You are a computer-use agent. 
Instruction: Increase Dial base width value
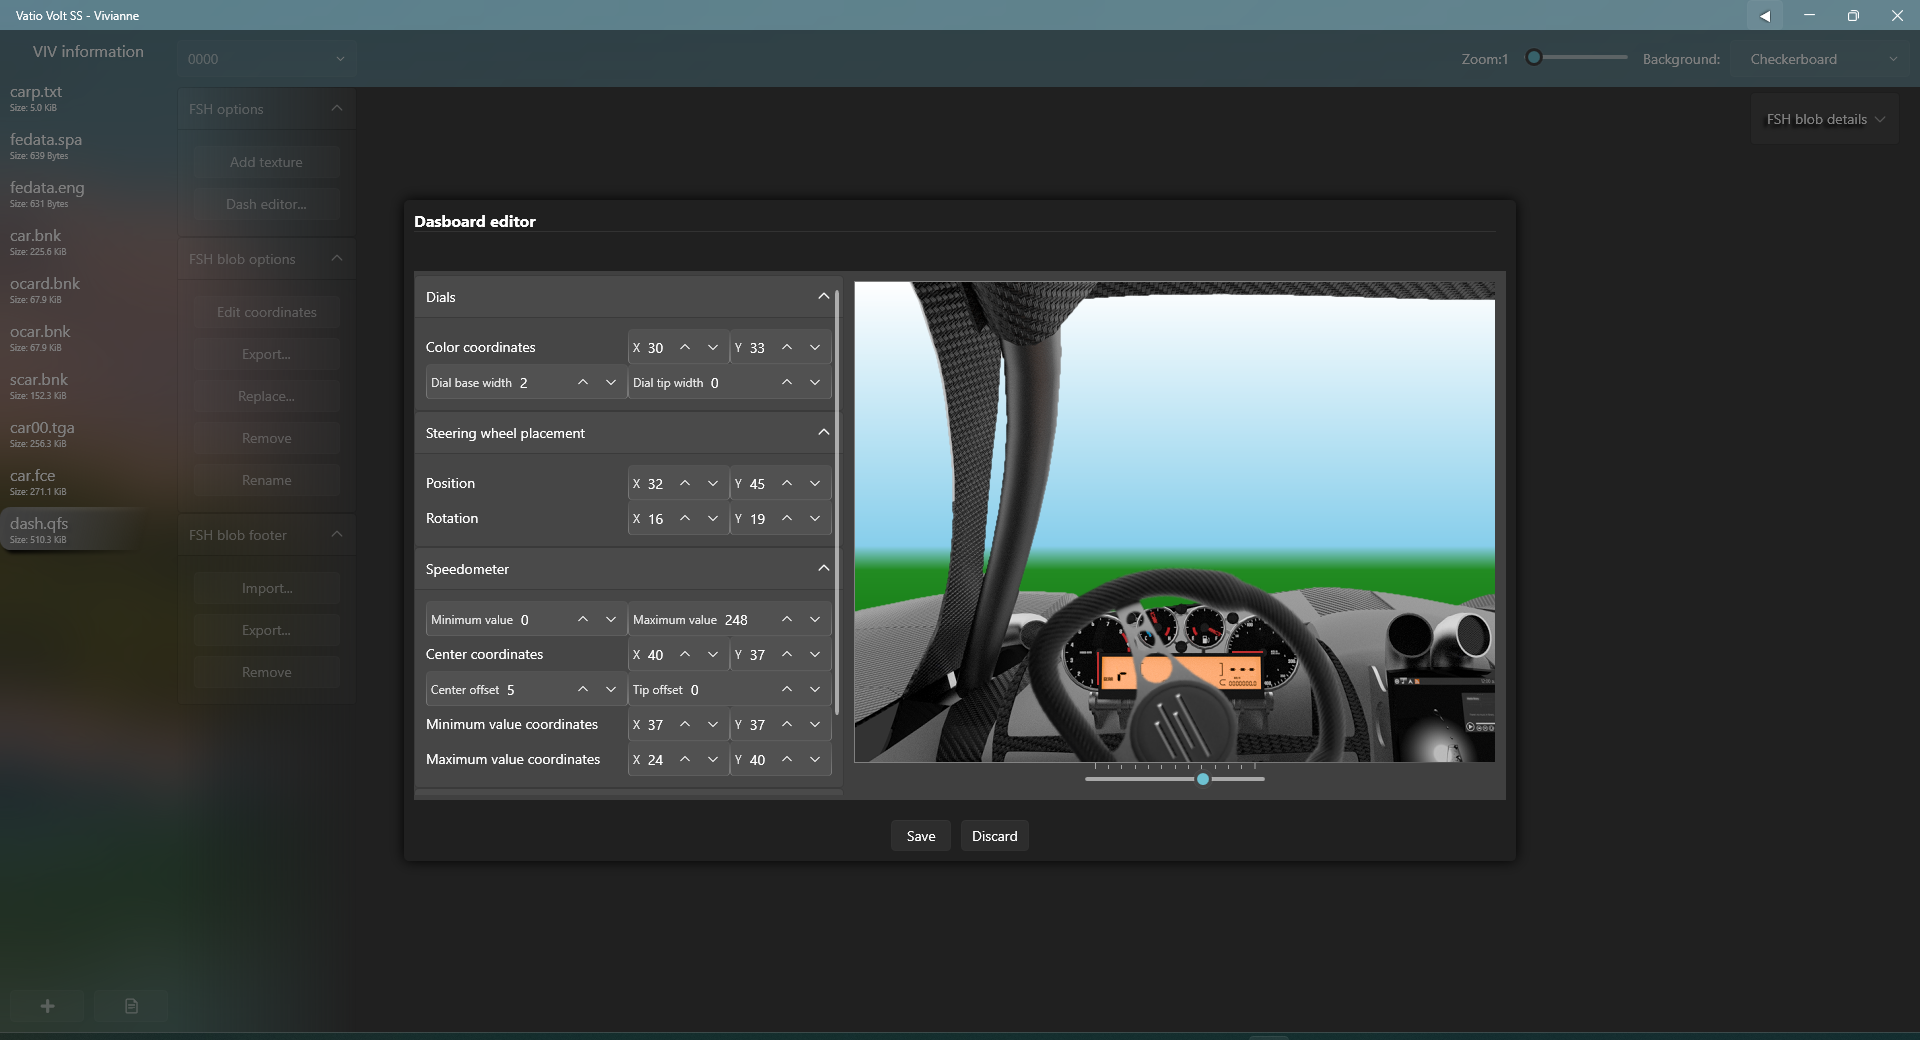[583, 383]
